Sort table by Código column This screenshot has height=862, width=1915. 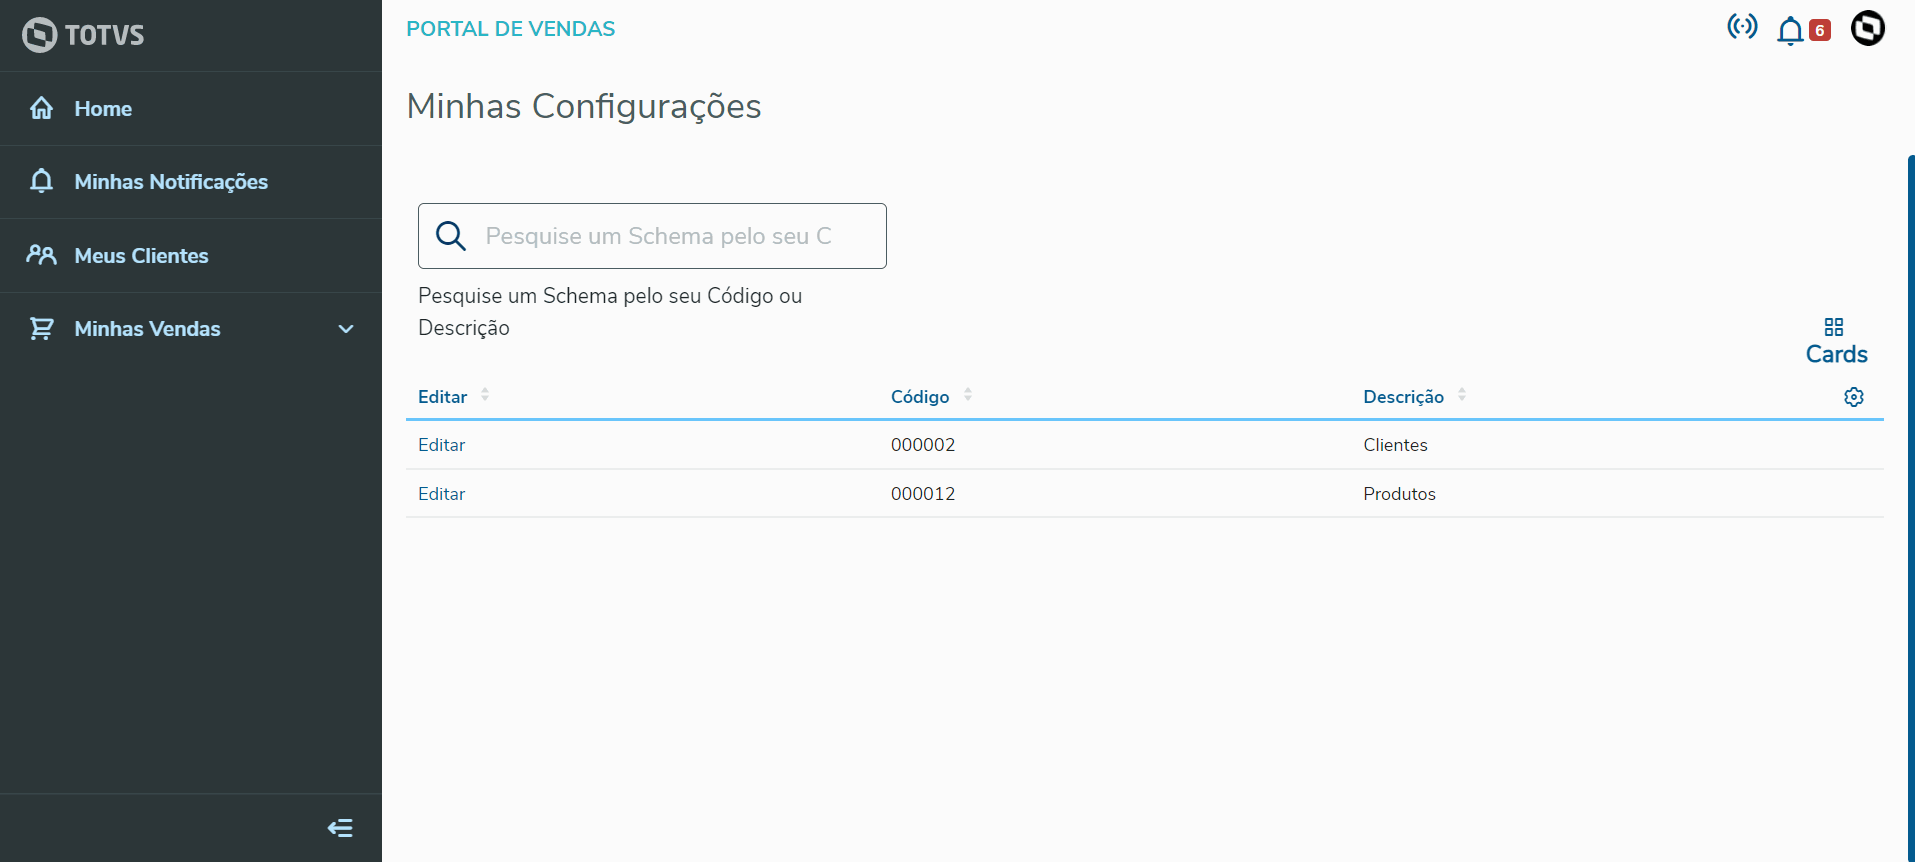tap(968, 396)
